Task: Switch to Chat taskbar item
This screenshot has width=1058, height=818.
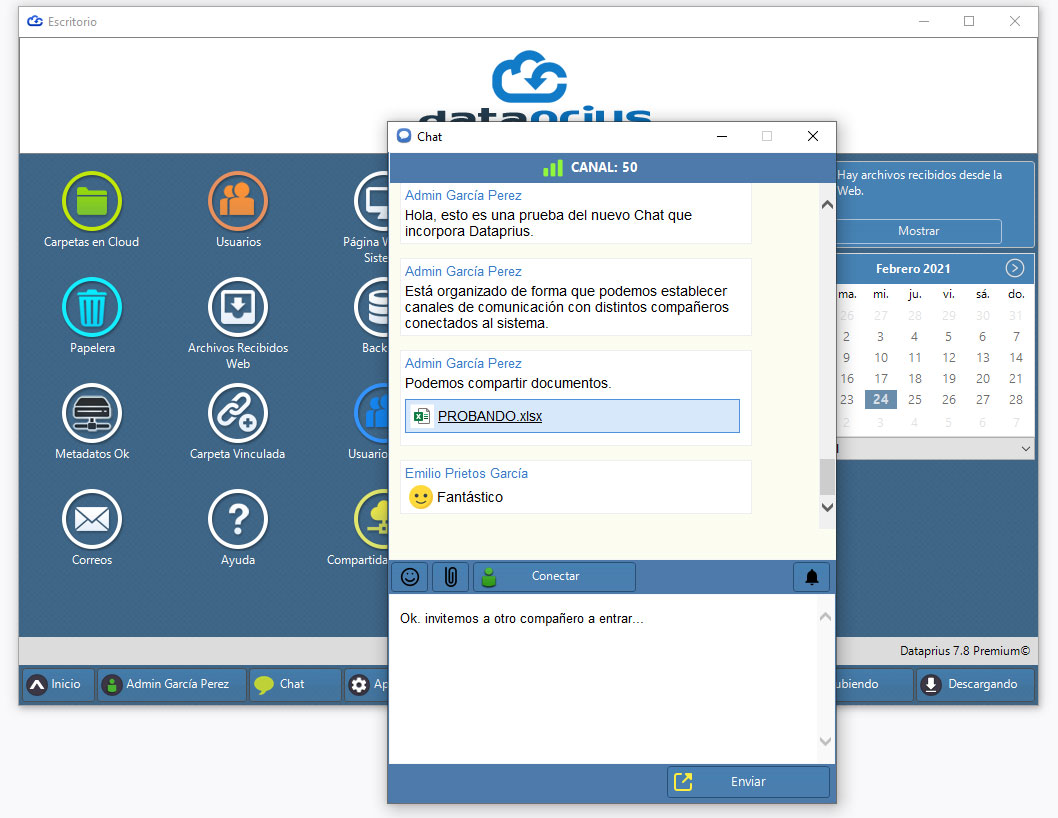Action: tap(295, 684)
